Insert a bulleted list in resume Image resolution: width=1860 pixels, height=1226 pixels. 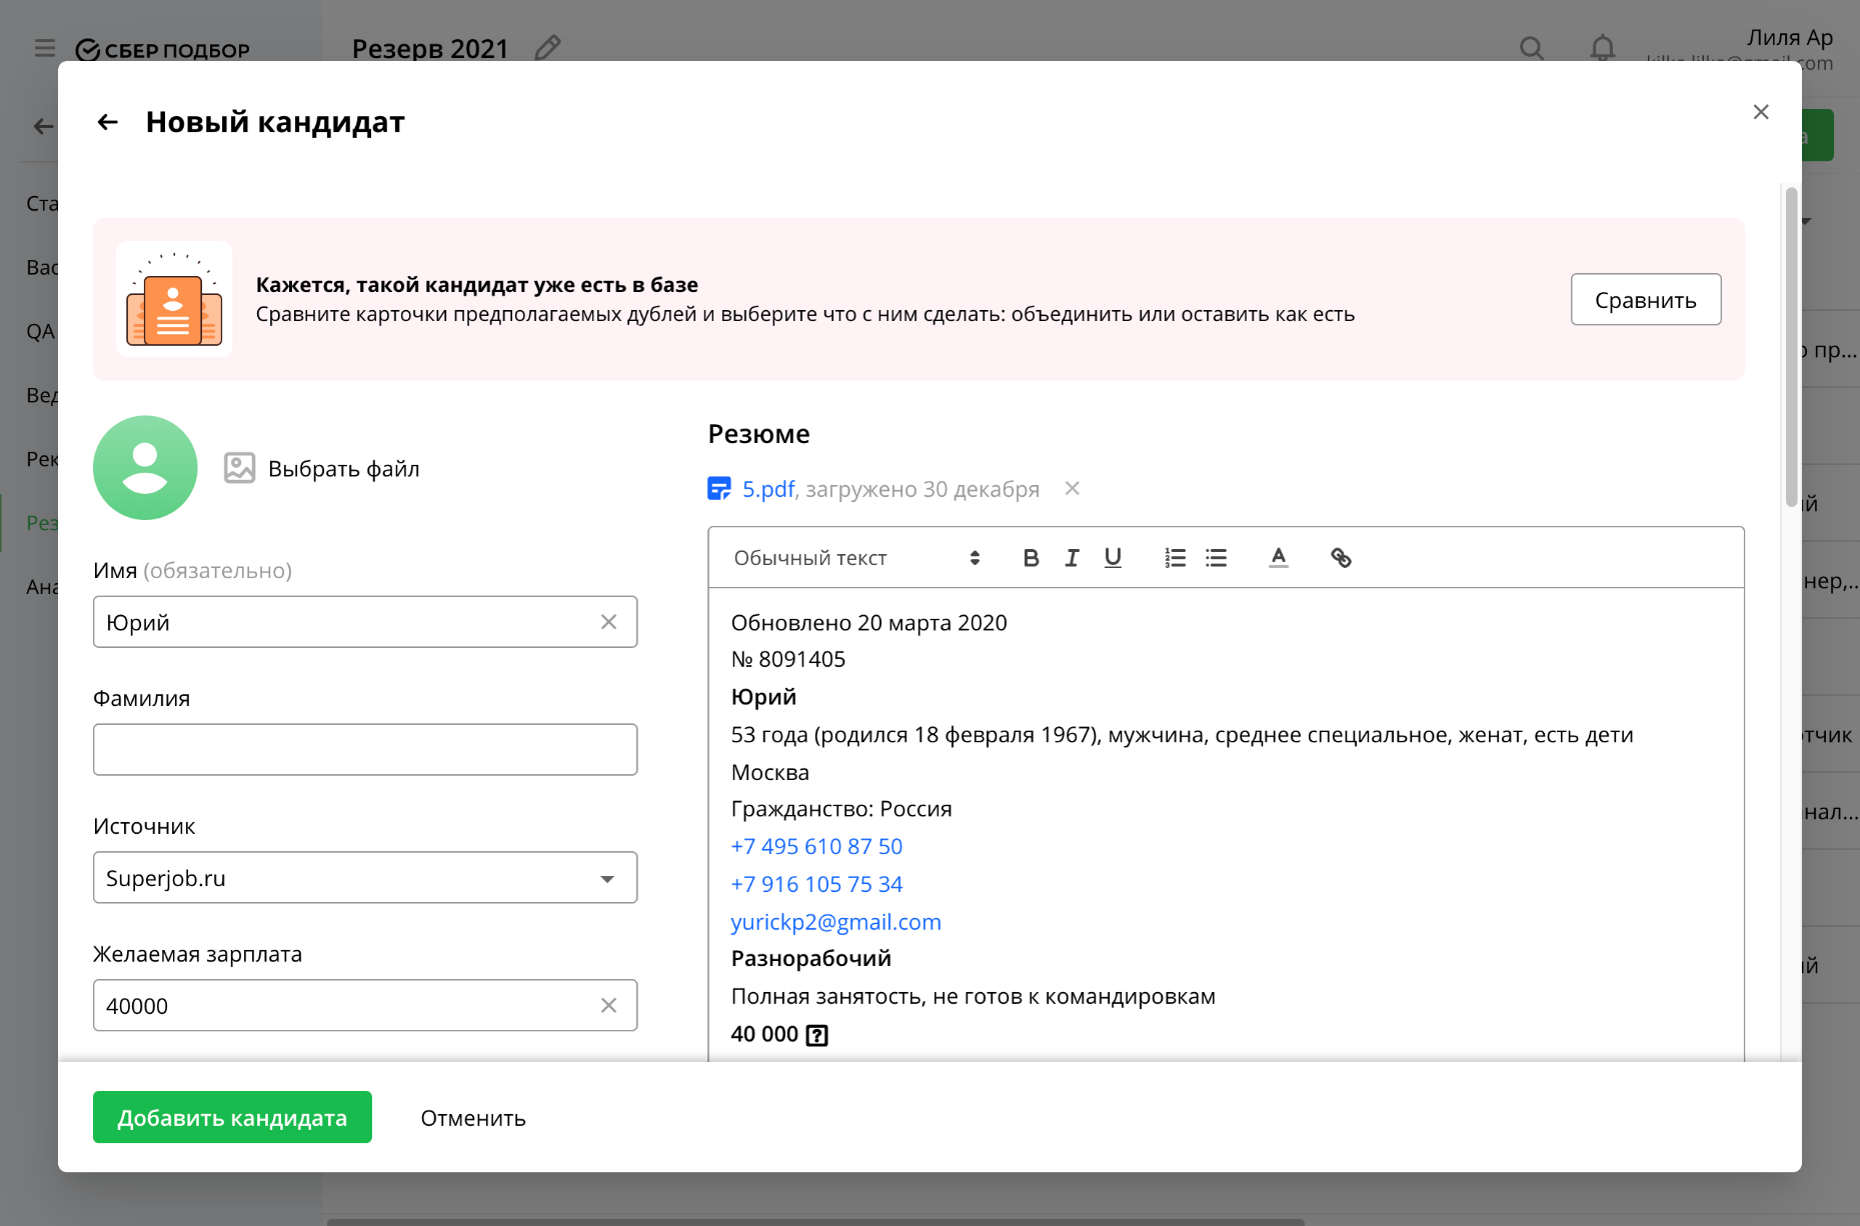click(x=1216, y=558)
